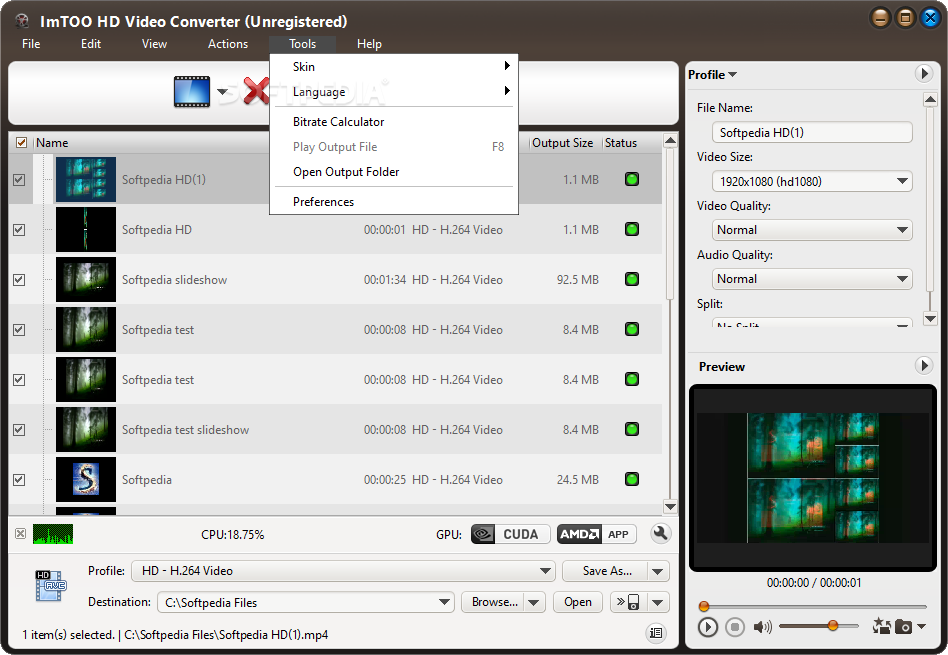The width and height of the screenshot is (948, 655).
Task: Open the Language submenu
Action: pyautogui.click(x=394, y=92)
